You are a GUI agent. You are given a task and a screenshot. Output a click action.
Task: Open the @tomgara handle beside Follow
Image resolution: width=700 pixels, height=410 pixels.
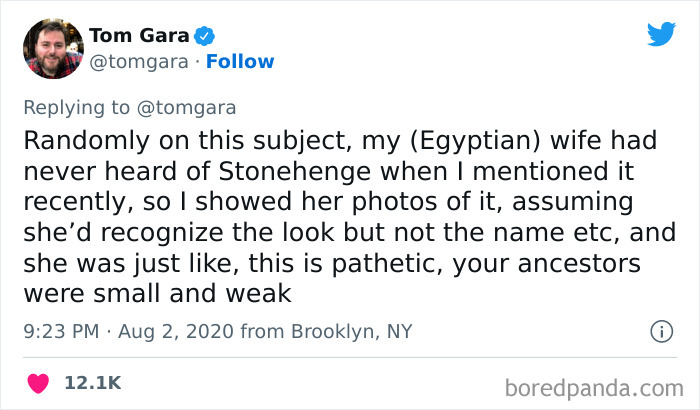(x=139, y=62)
